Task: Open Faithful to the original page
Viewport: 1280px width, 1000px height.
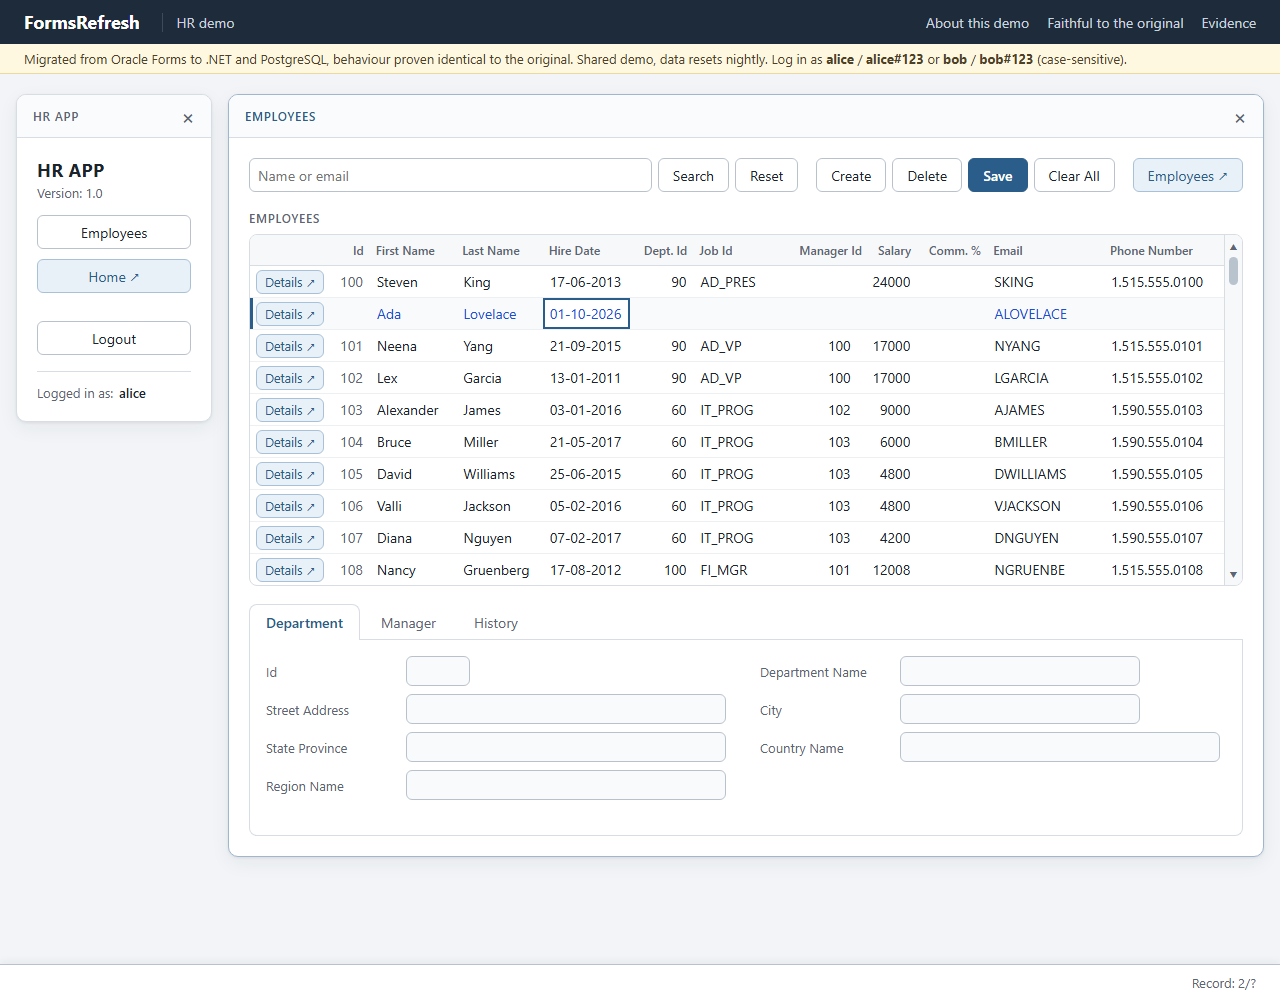Action: 1115,23
